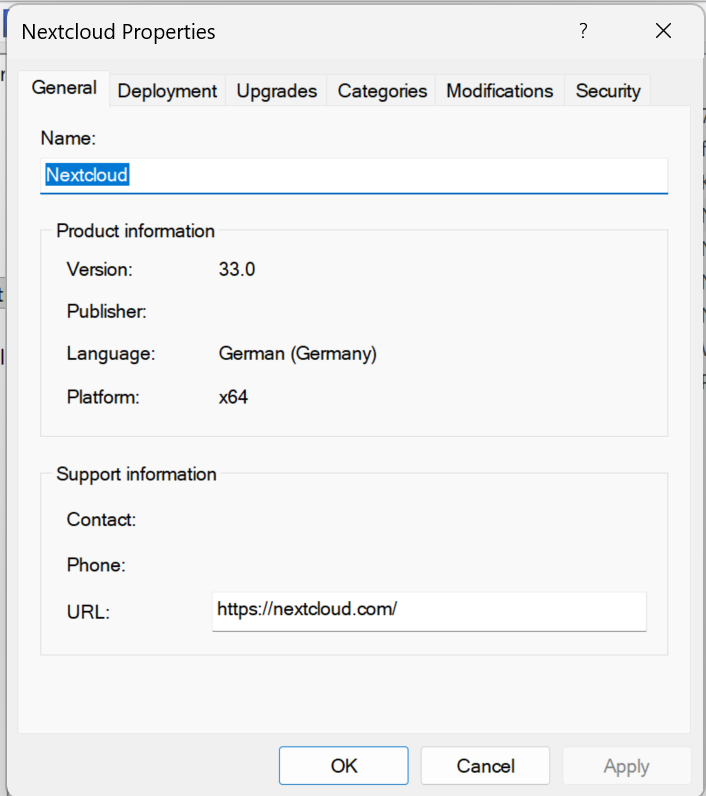Click the Phone label
The height and width of the screenshot is (796, 706).
[x=96, y=565]
